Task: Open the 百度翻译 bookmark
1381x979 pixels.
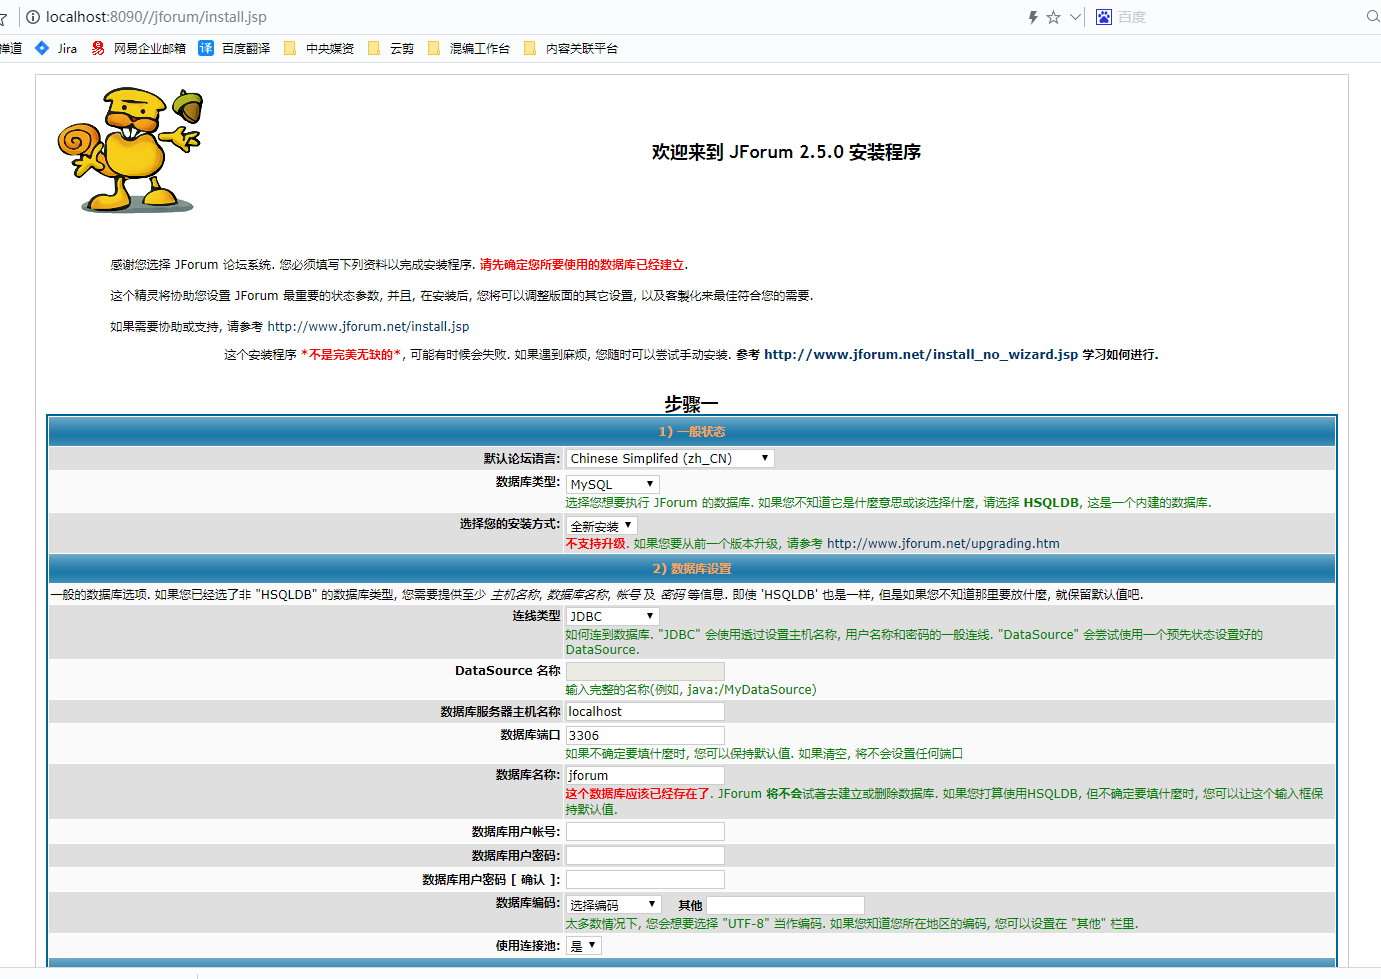Action: pos(234,48)
